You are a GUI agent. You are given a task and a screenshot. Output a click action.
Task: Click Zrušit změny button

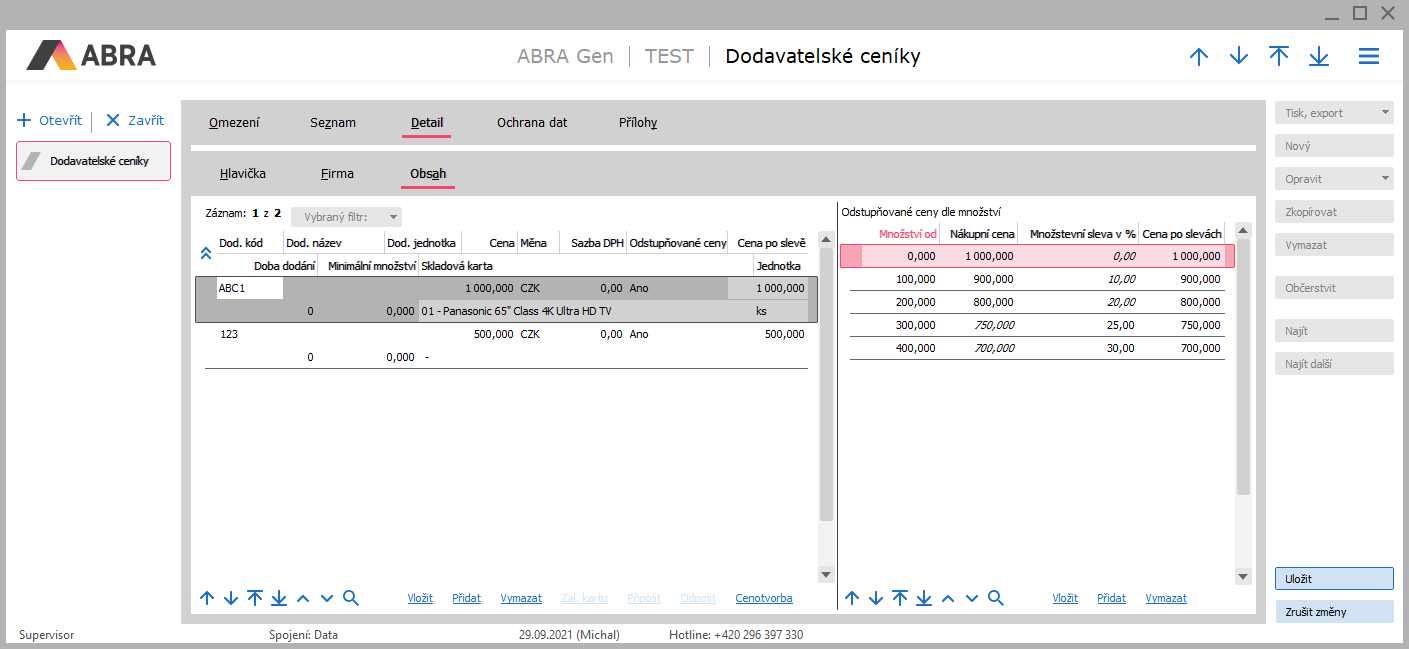(1334, 612)
